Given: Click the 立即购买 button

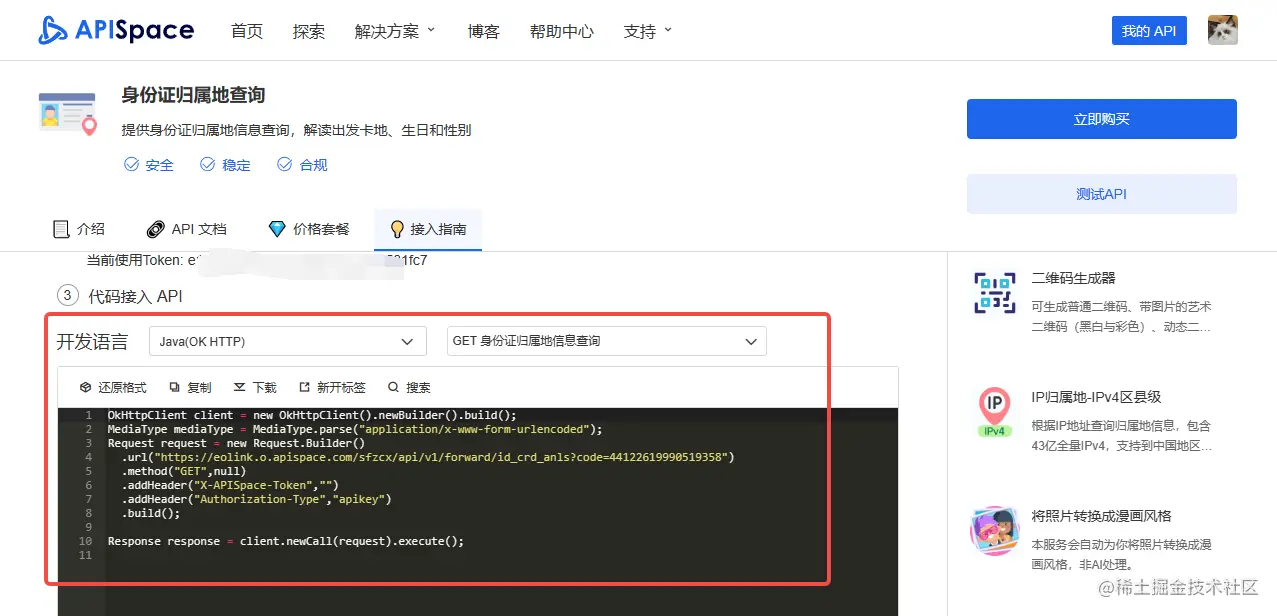Looking at the screenshot, I should pos(1101,119).
